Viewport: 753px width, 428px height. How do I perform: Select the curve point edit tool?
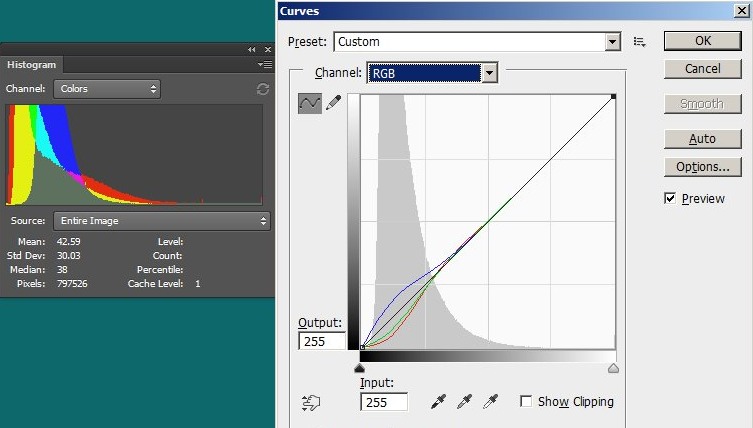310,103
